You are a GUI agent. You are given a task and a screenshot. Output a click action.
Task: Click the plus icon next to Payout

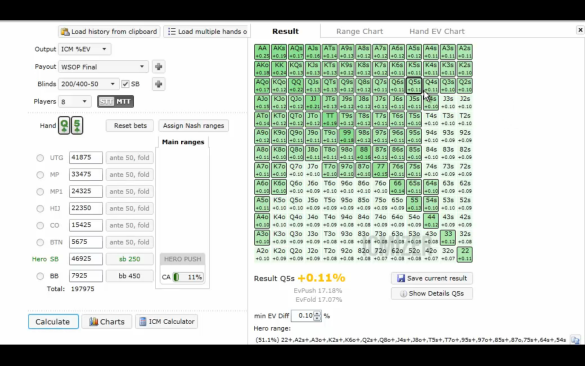pos(159,67)
